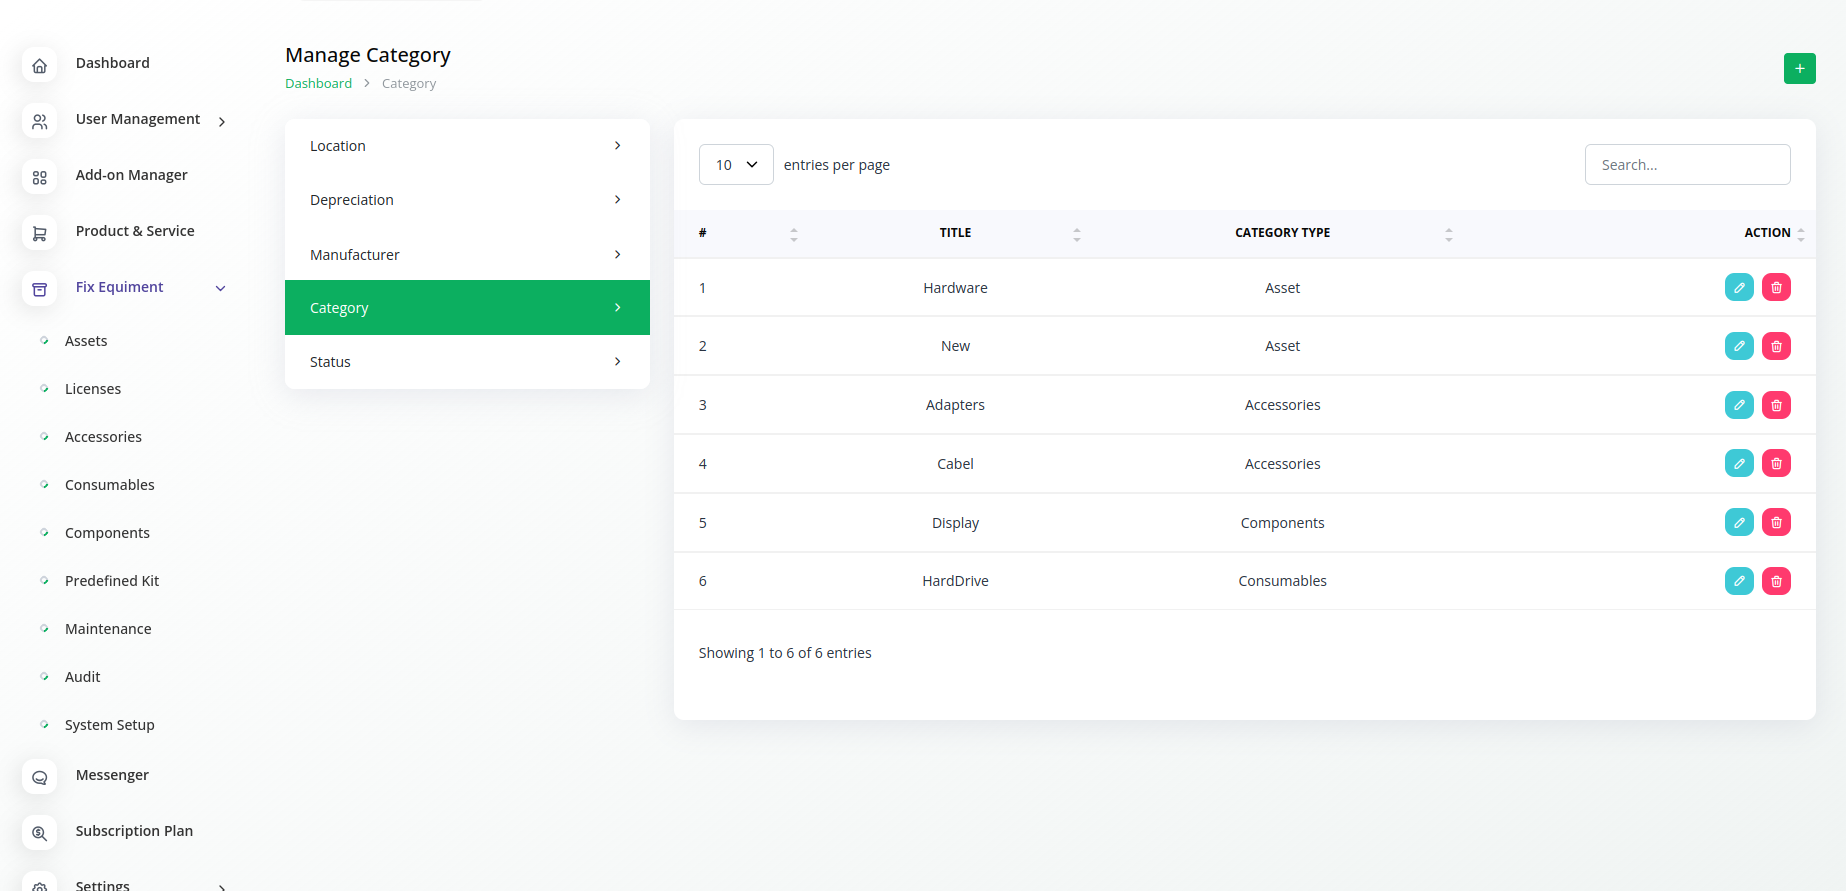Click the Dashboard home icon in sidebar
Image resolution: width=1846 pixels, height=891 pixels.
[x=40, y=66]
